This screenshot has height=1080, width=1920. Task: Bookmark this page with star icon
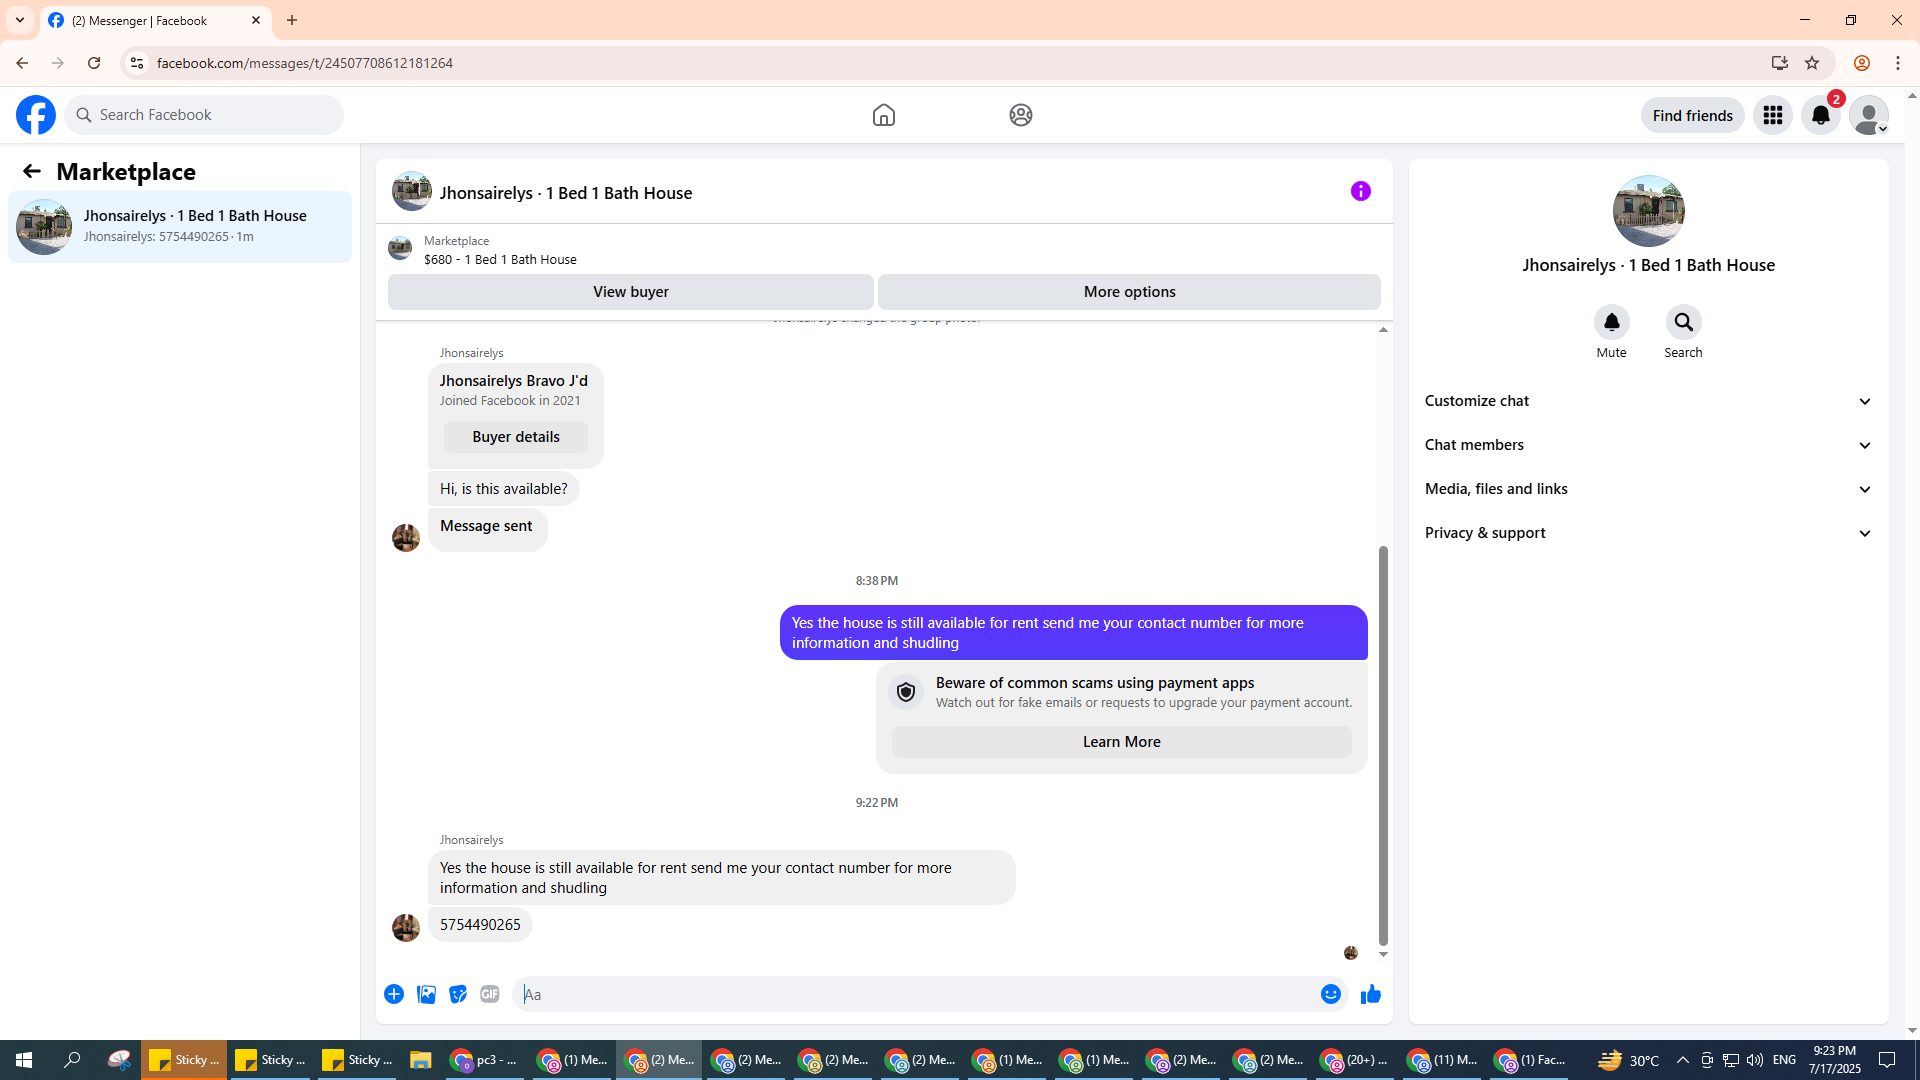[x=1812, y=63]
